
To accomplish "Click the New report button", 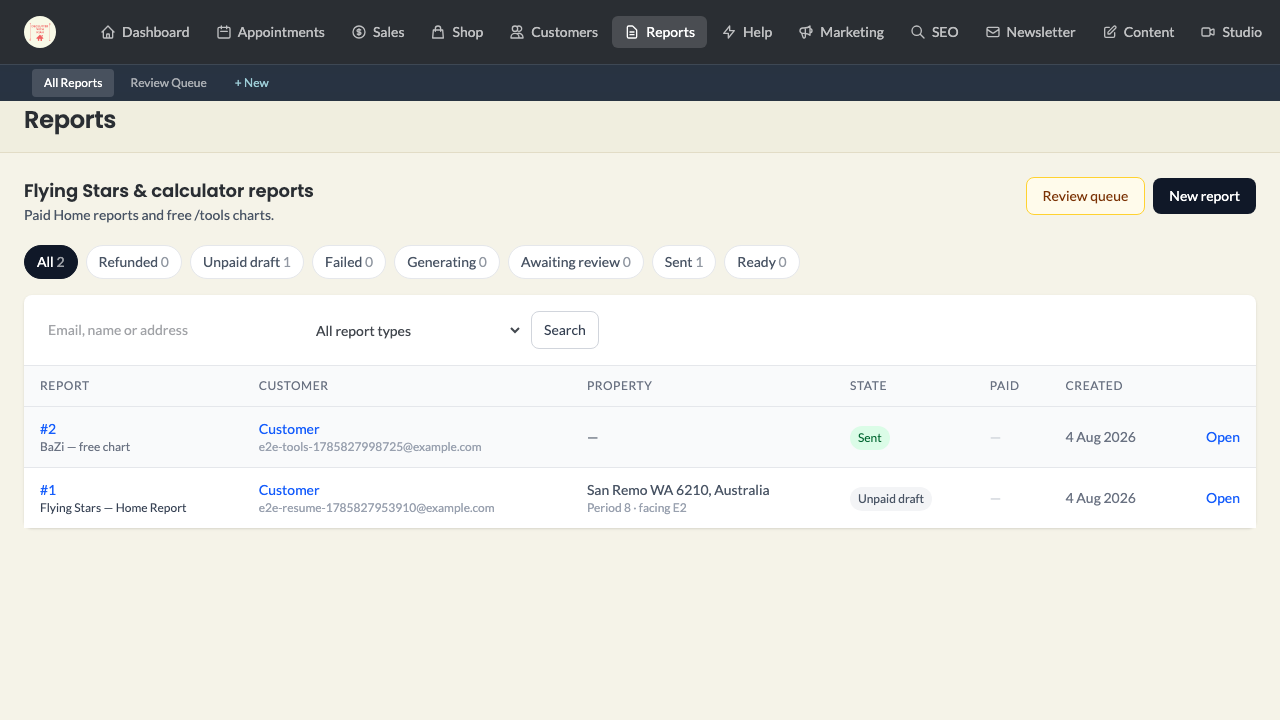I will [1204, 196].
